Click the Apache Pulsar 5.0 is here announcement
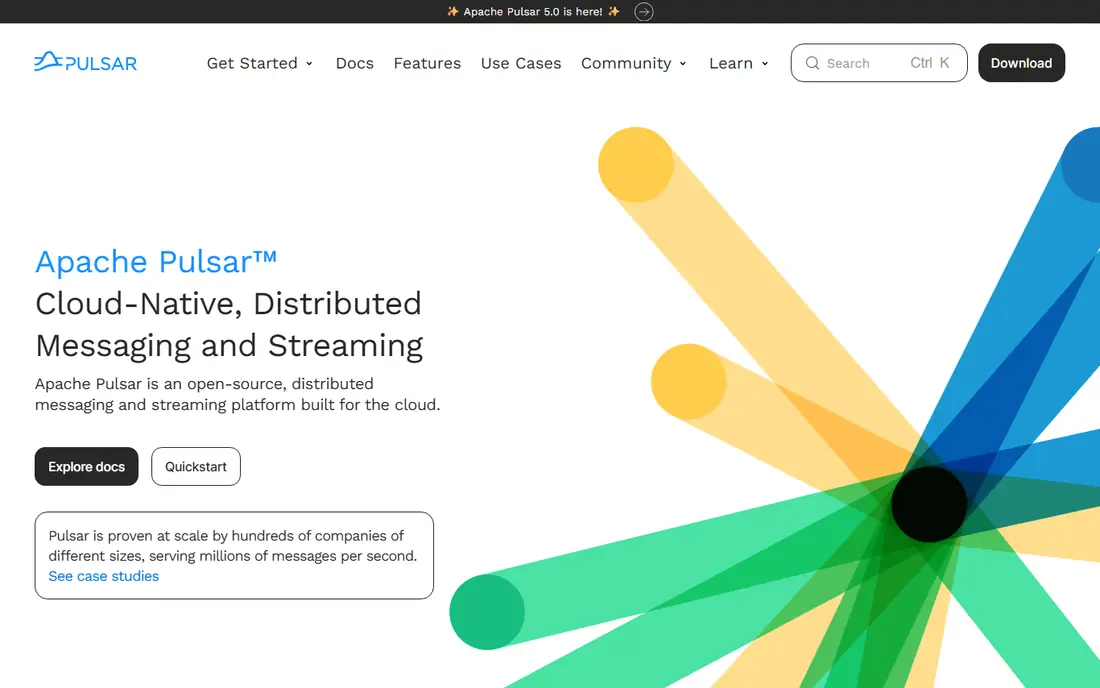 click(533, 11)
